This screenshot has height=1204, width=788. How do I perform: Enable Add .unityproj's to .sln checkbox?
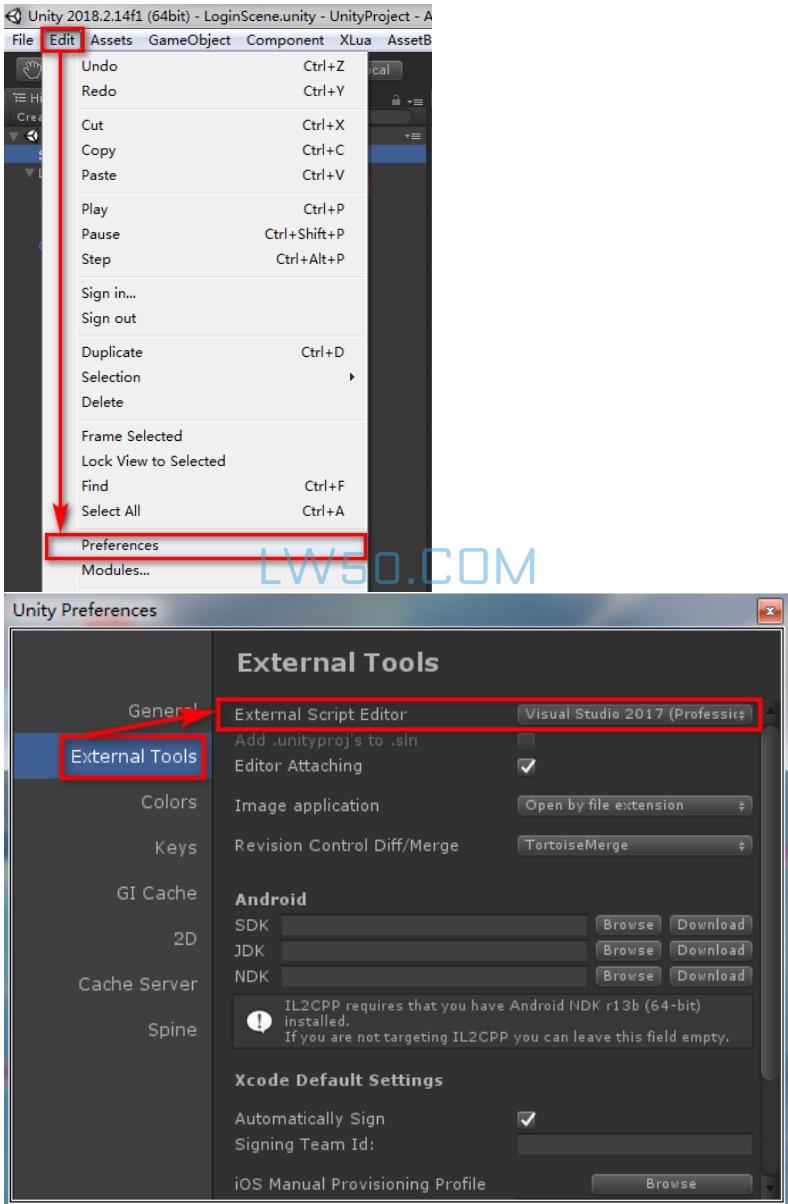click(527, 741)
